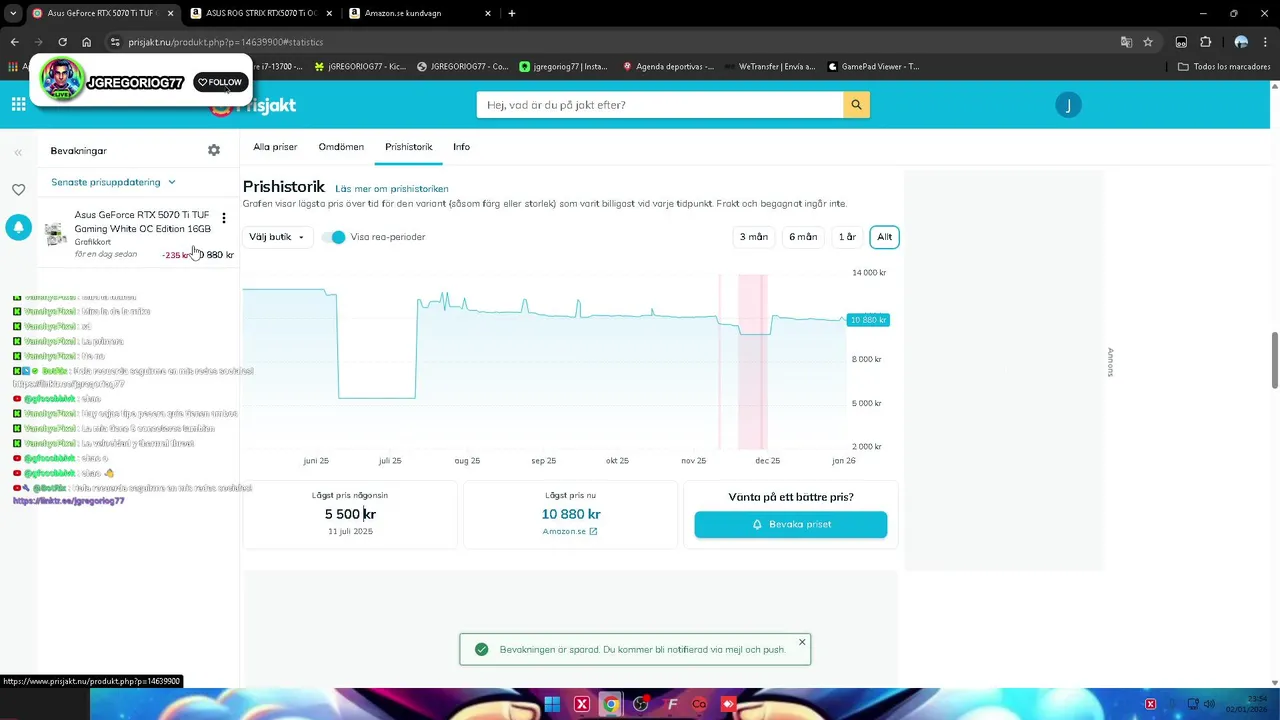Screen dimensions: 1280x720
Task: Open the F app icon in taskbar
Action: 672,704
